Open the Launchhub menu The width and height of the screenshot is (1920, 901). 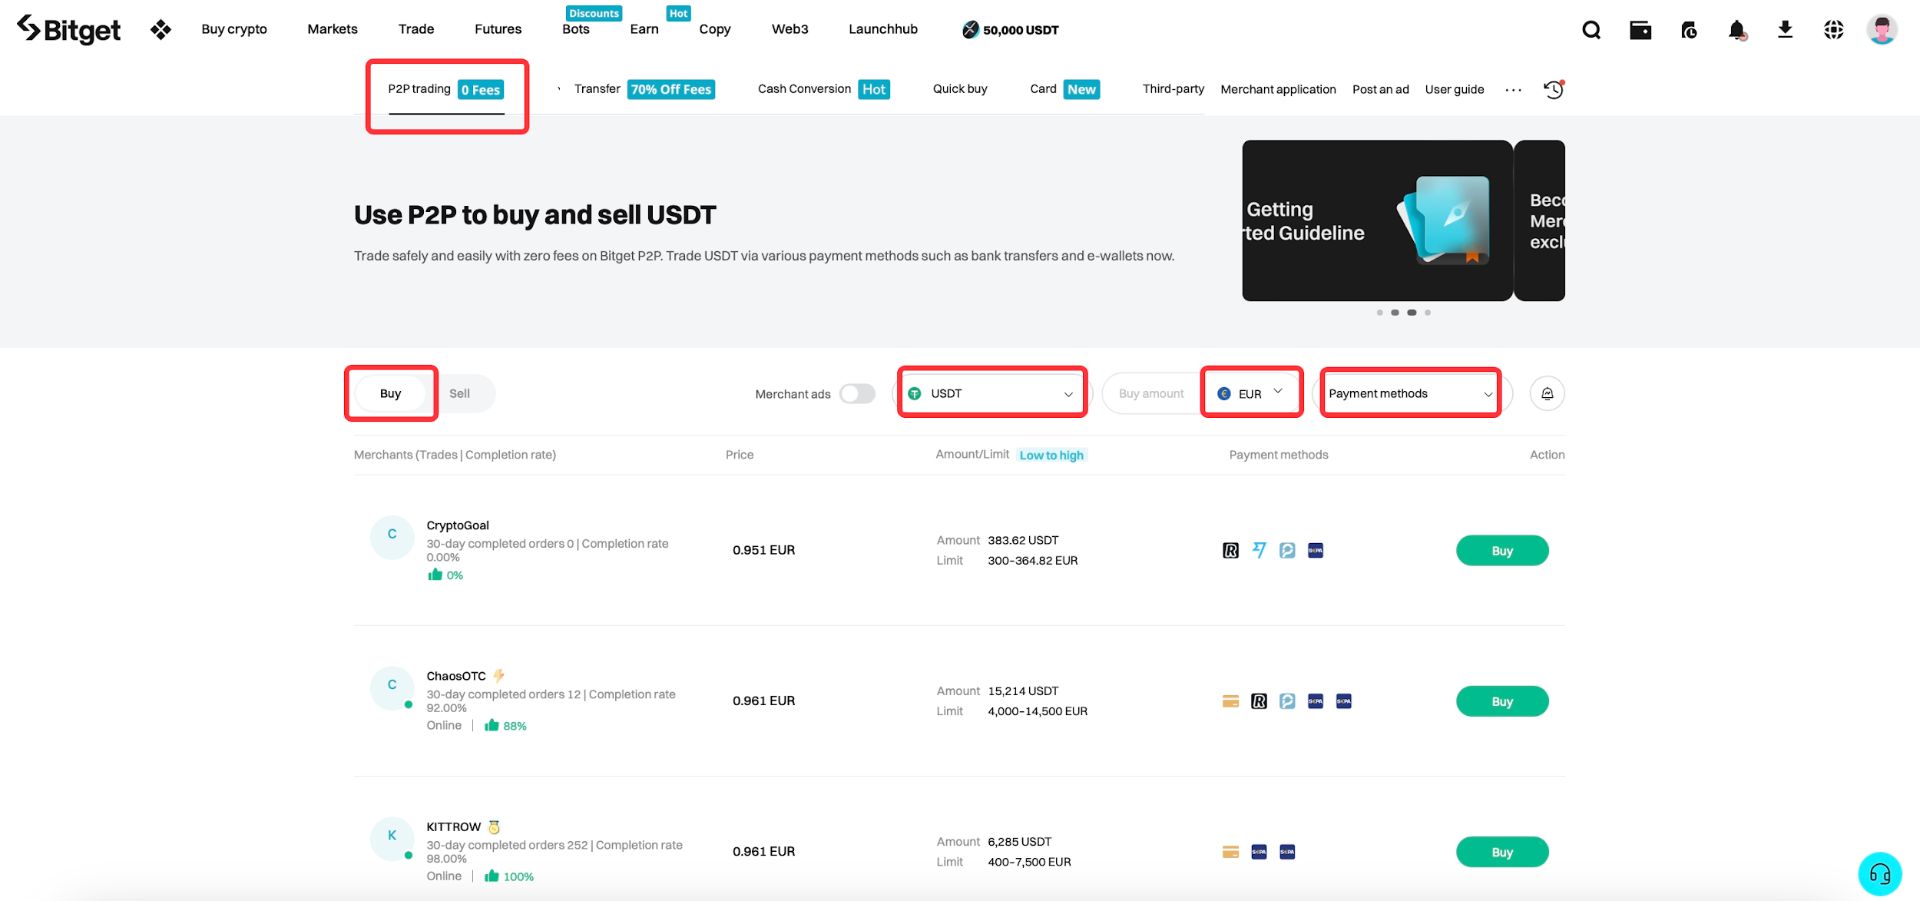click(x=883, y=30)
